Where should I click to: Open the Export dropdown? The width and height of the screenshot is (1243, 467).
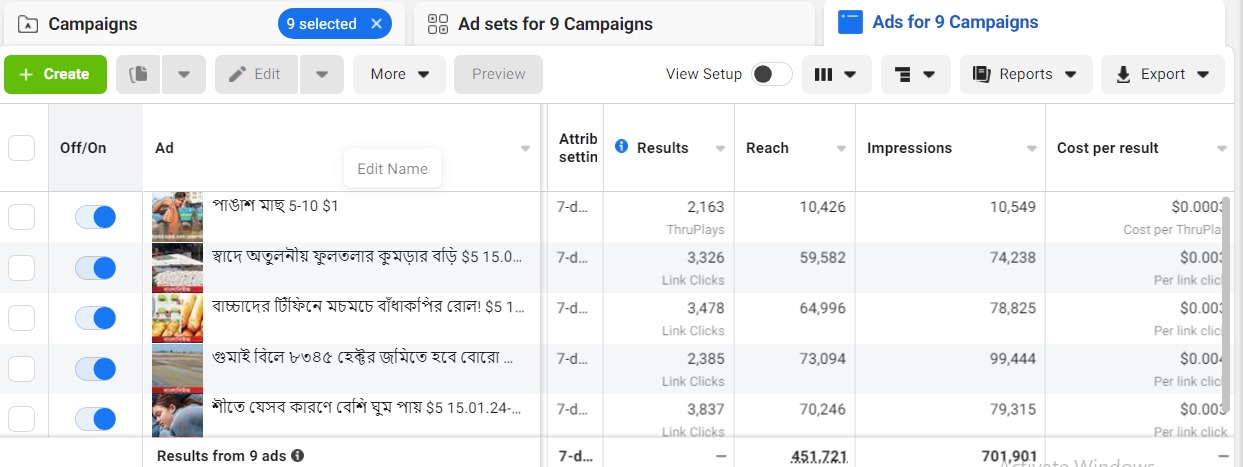pyautogui.click(x=1162, y=74)
